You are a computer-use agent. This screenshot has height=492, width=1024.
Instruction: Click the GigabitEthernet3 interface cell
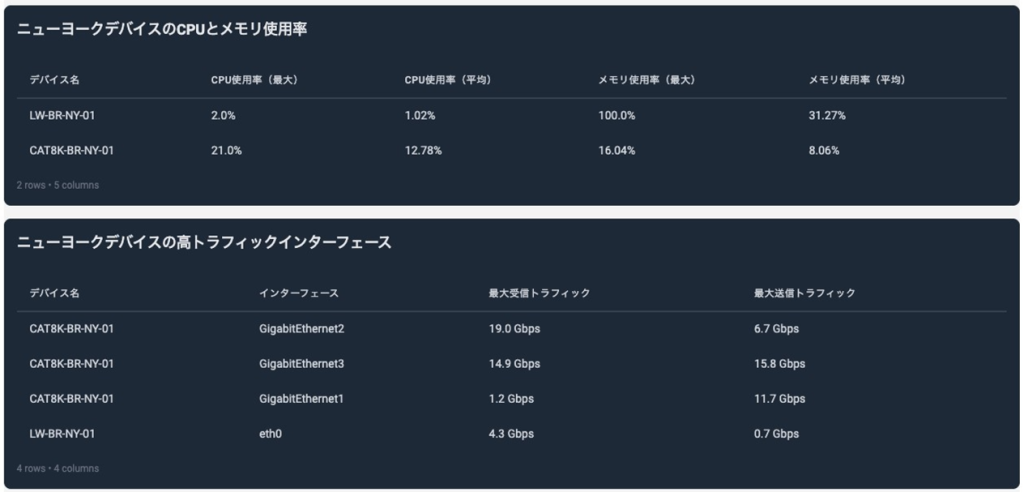point(301,363)
